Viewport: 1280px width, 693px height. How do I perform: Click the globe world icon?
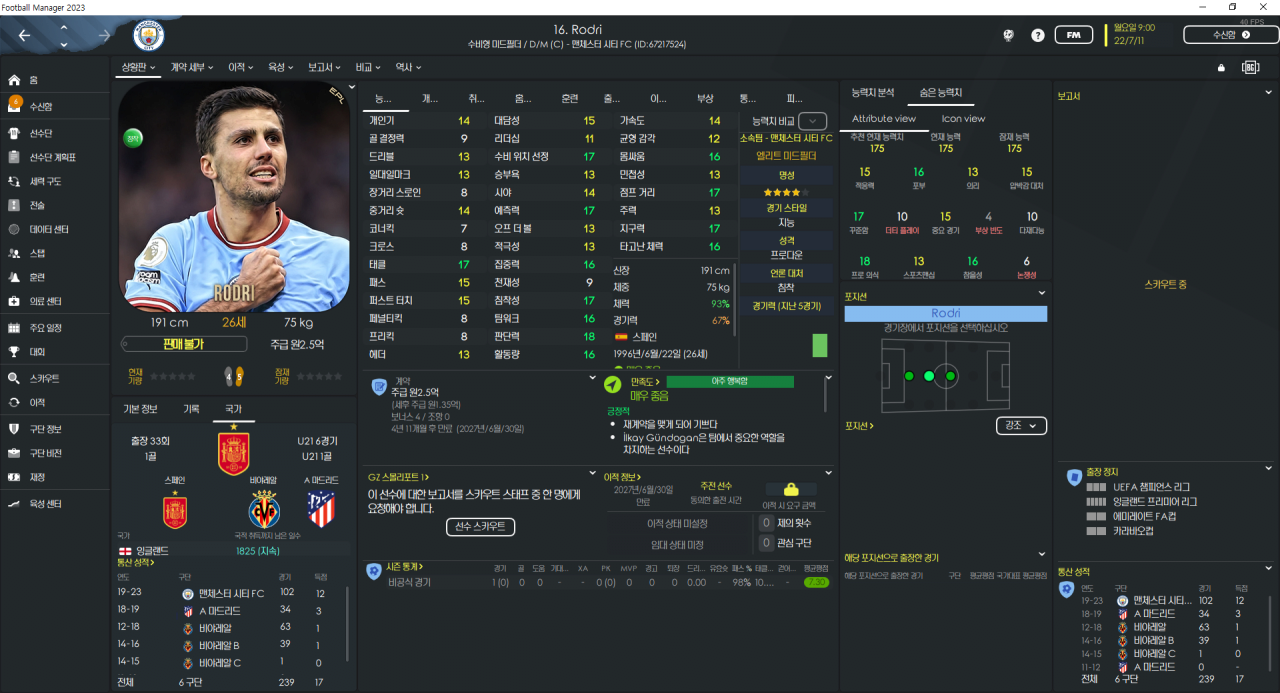1009,35
